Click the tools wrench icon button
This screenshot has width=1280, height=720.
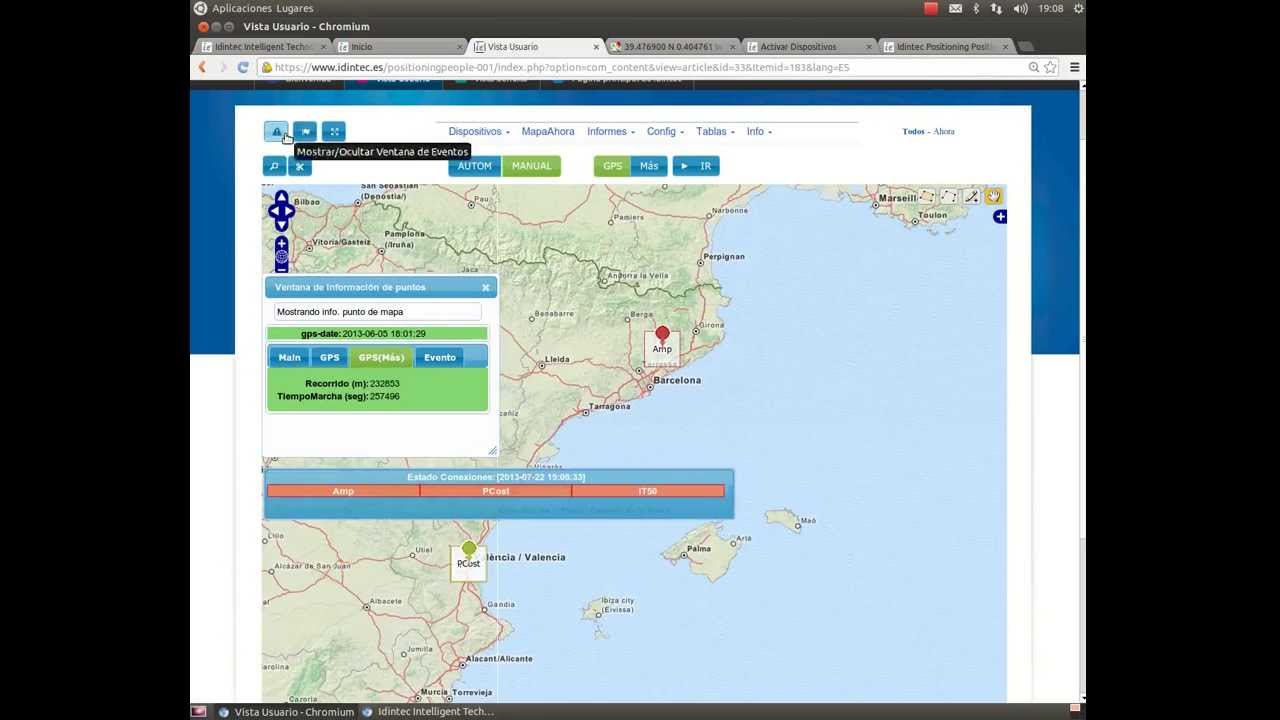coord(300,166)
